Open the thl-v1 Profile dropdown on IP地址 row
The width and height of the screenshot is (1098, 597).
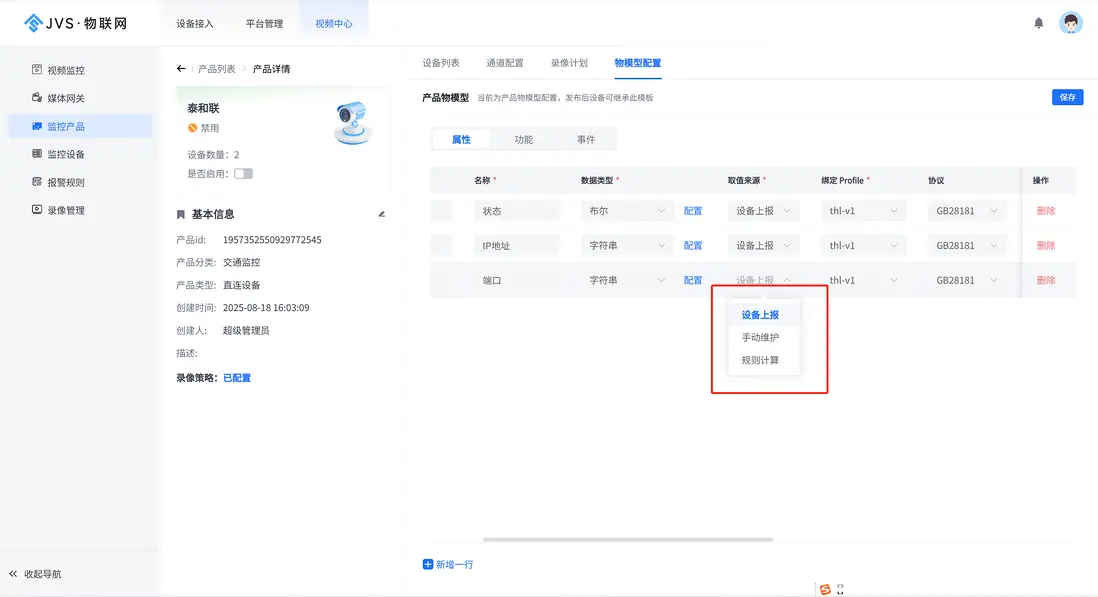tap(865, 245)
